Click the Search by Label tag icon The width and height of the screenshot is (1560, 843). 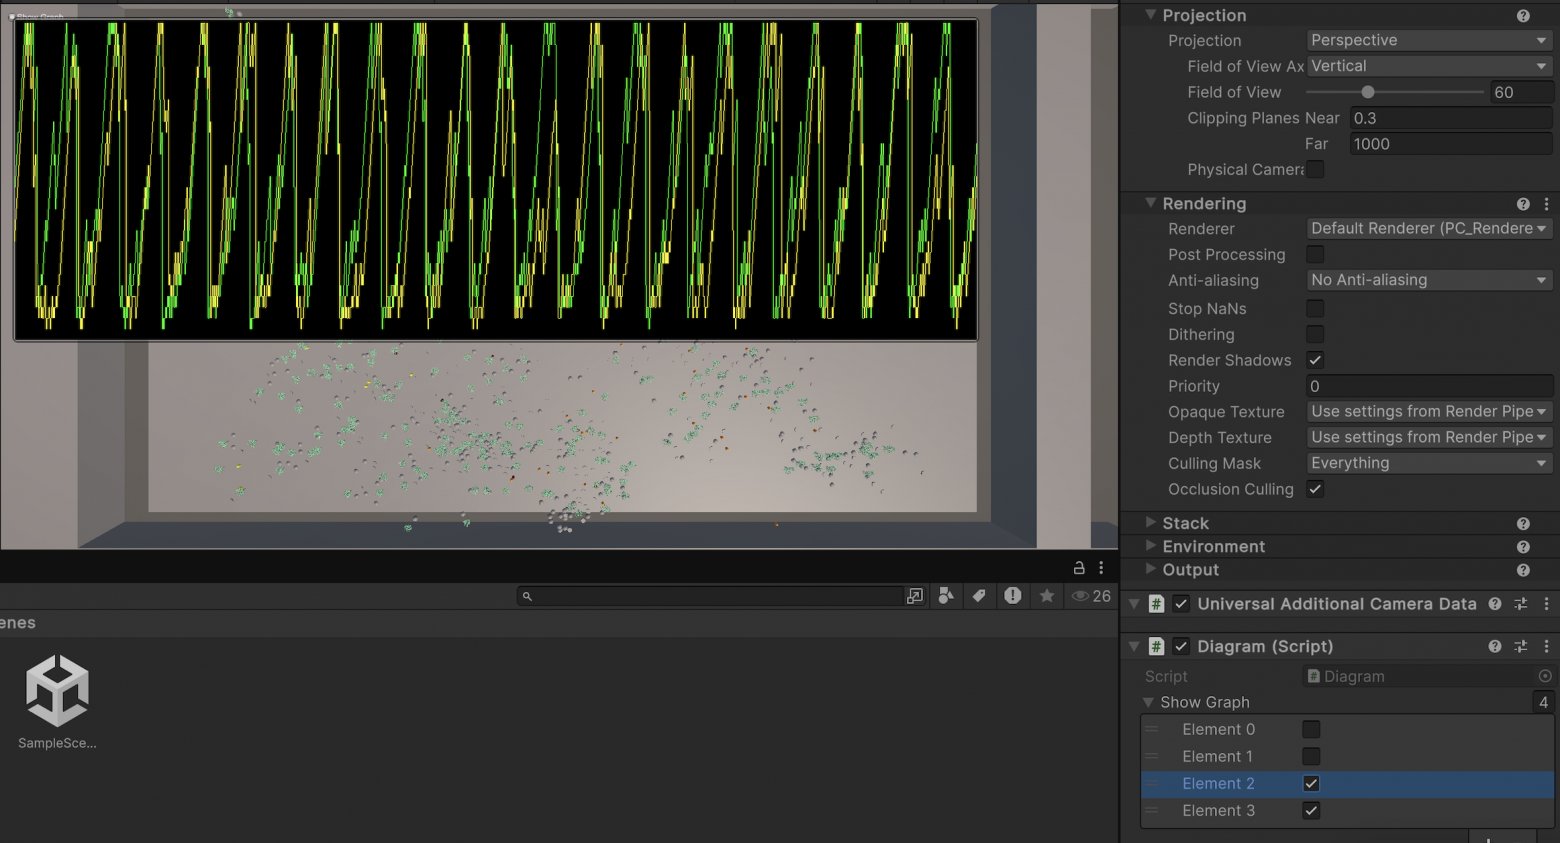[979, 596]
